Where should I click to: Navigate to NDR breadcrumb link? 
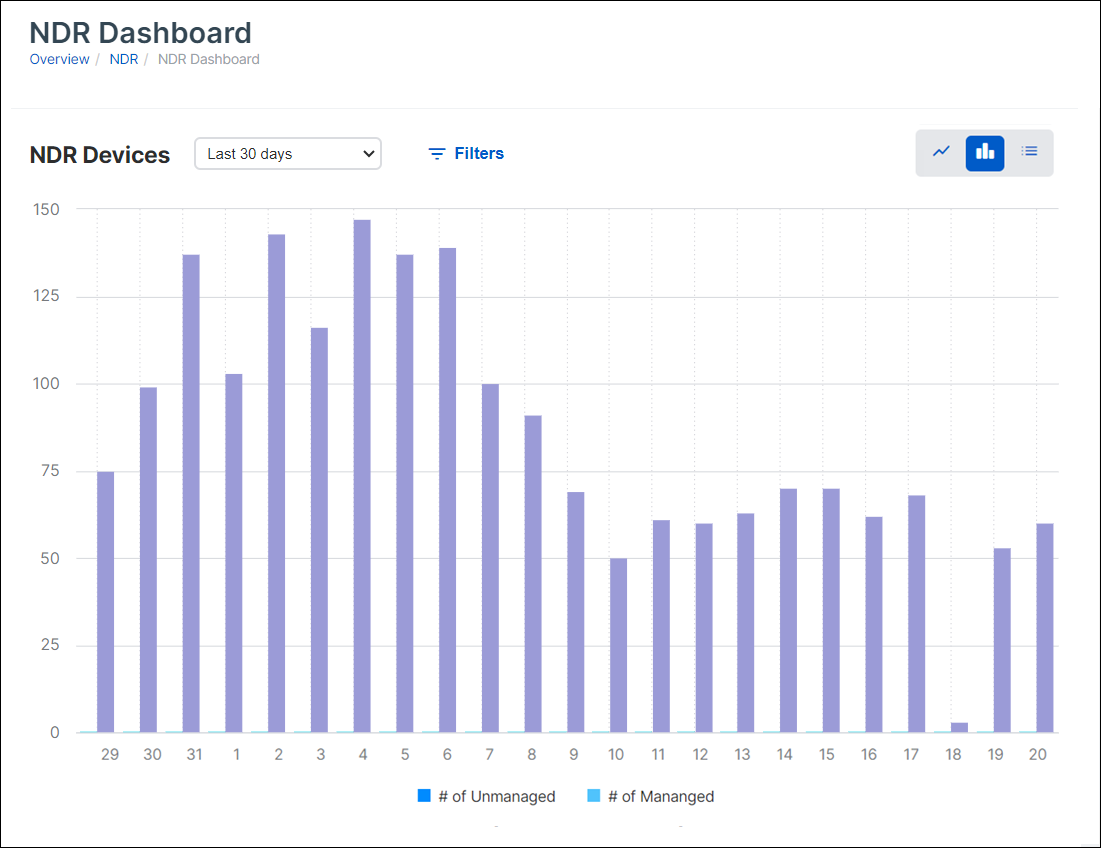pyautogui.click(x=124, y=59)
